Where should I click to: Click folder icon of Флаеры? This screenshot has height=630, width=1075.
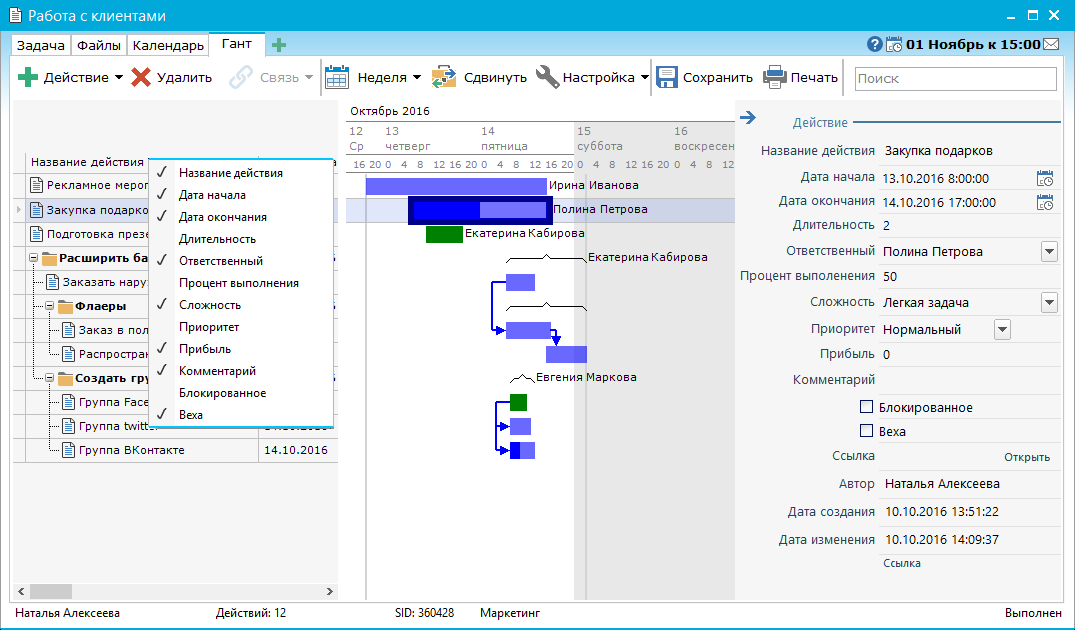65,306
